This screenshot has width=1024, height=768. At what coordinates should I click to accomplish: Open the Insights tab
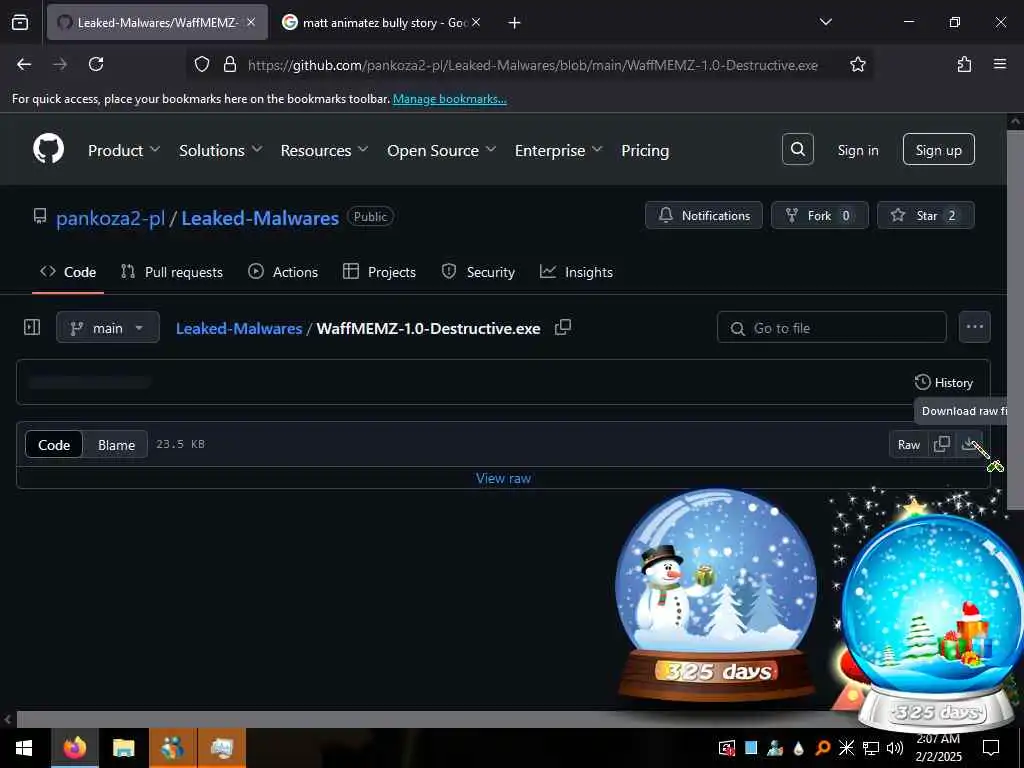576,272
